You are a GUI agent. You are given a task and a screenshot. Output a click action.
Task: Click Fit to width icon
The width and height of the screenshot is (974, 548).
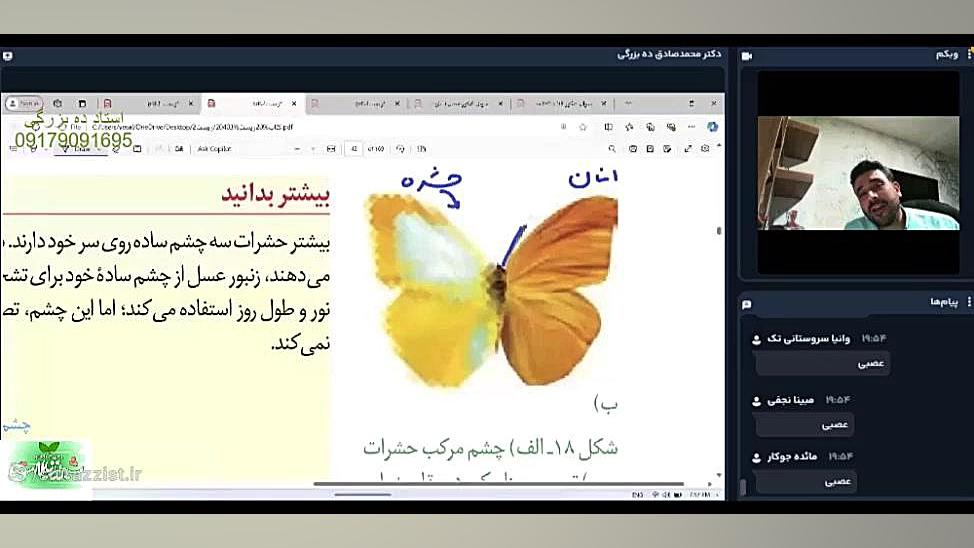click(331, 149)
